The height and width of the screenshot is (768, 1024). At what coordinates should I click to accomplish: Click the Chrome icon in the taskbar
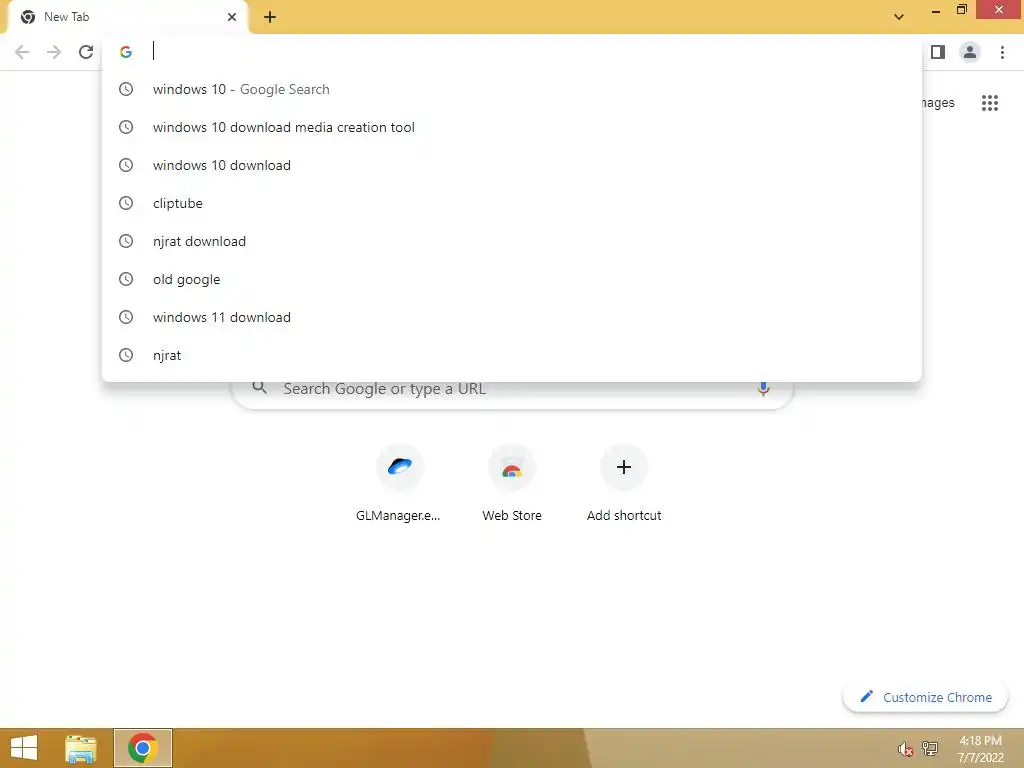tap(143, 748)
